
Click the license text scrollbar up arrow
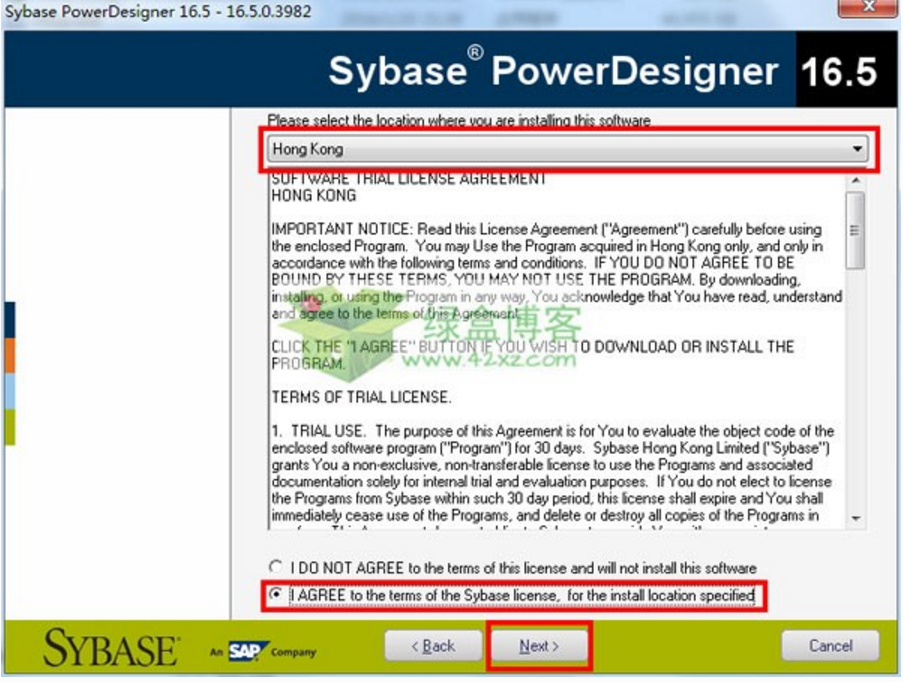click(x=856, y=181)
